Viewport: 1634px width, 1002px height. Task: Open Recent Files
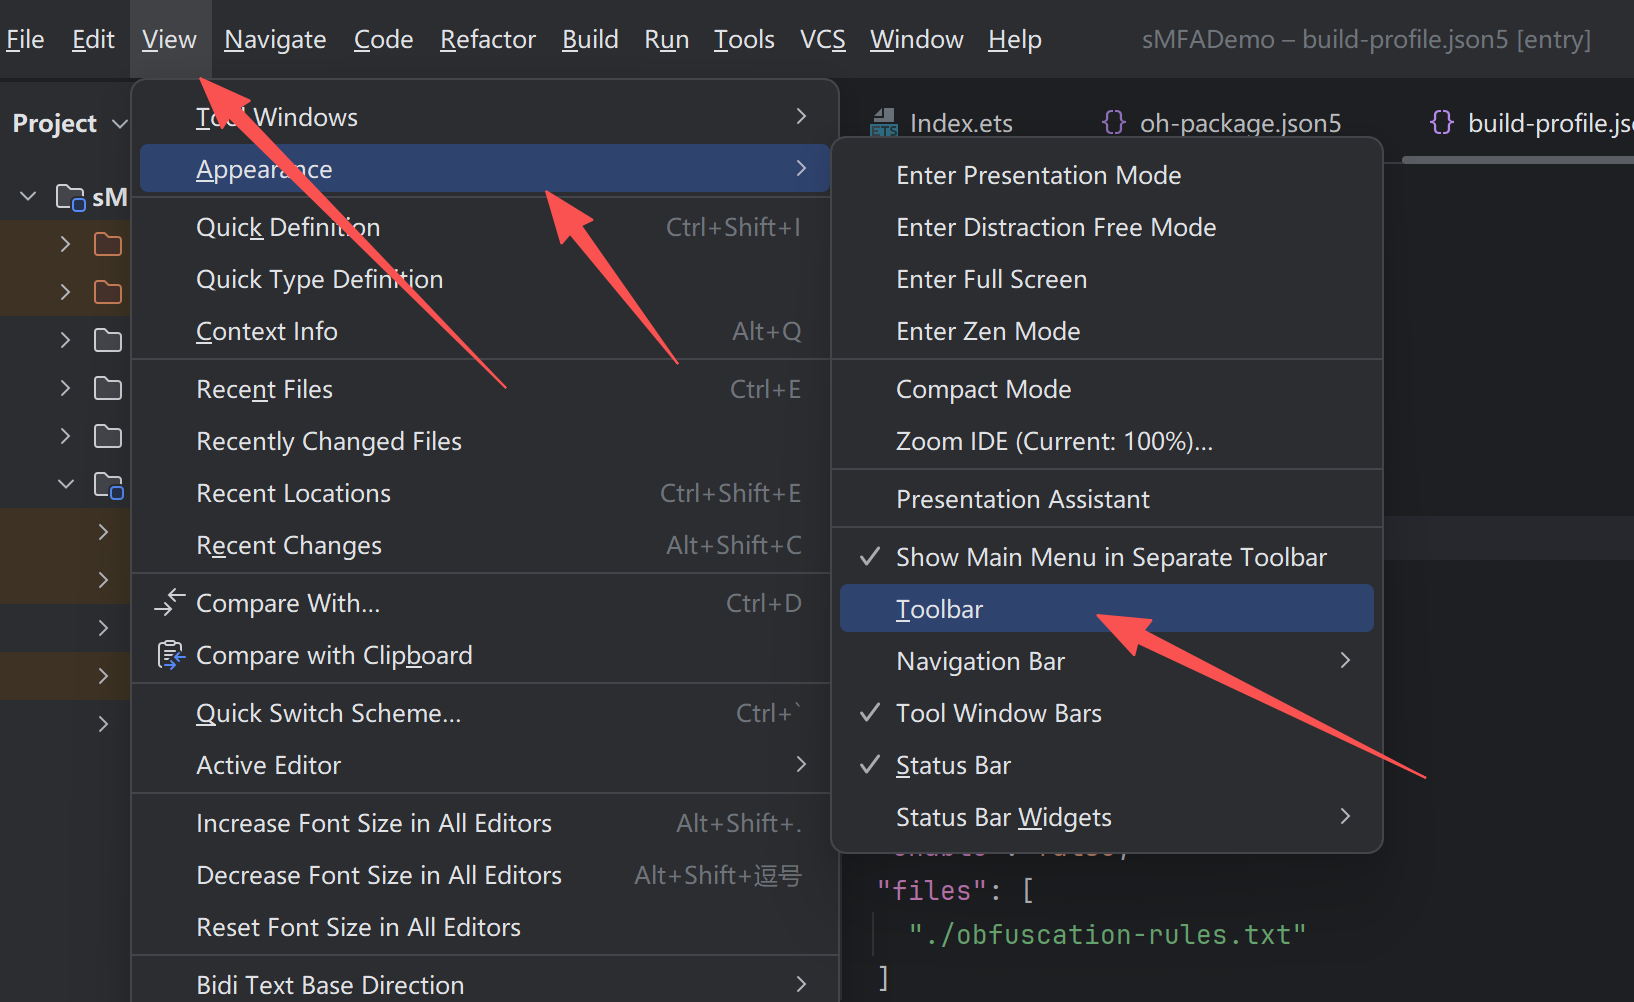(485, 389)
